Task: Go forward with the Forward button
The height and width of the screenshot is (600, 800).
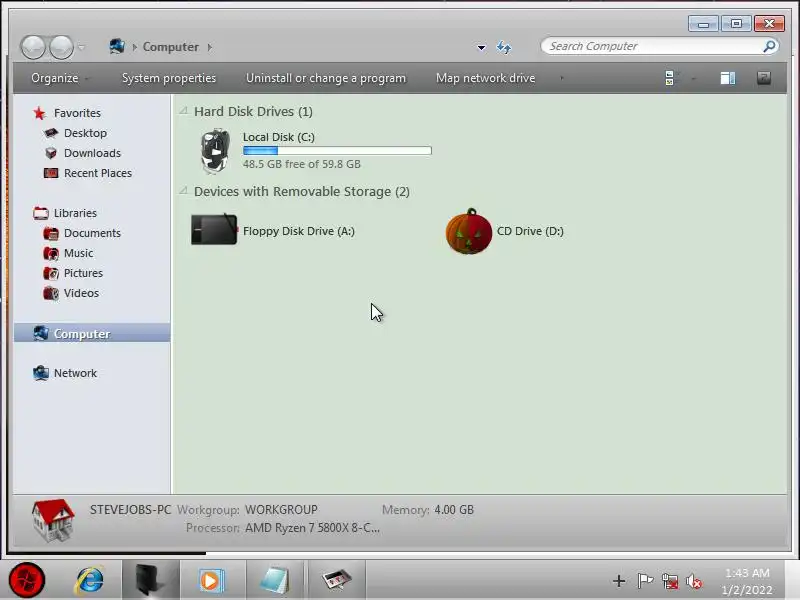Action: [61, 47]
